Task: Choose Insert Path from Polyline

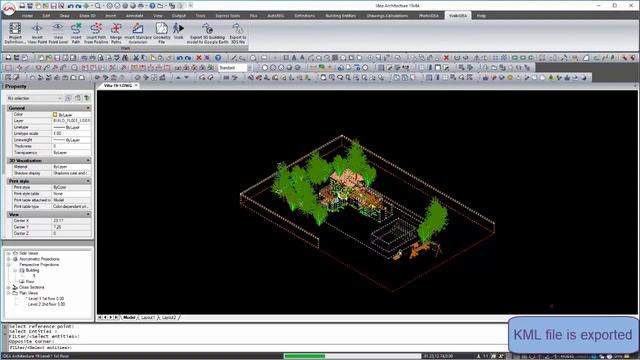Action: [x=96, y=33]
